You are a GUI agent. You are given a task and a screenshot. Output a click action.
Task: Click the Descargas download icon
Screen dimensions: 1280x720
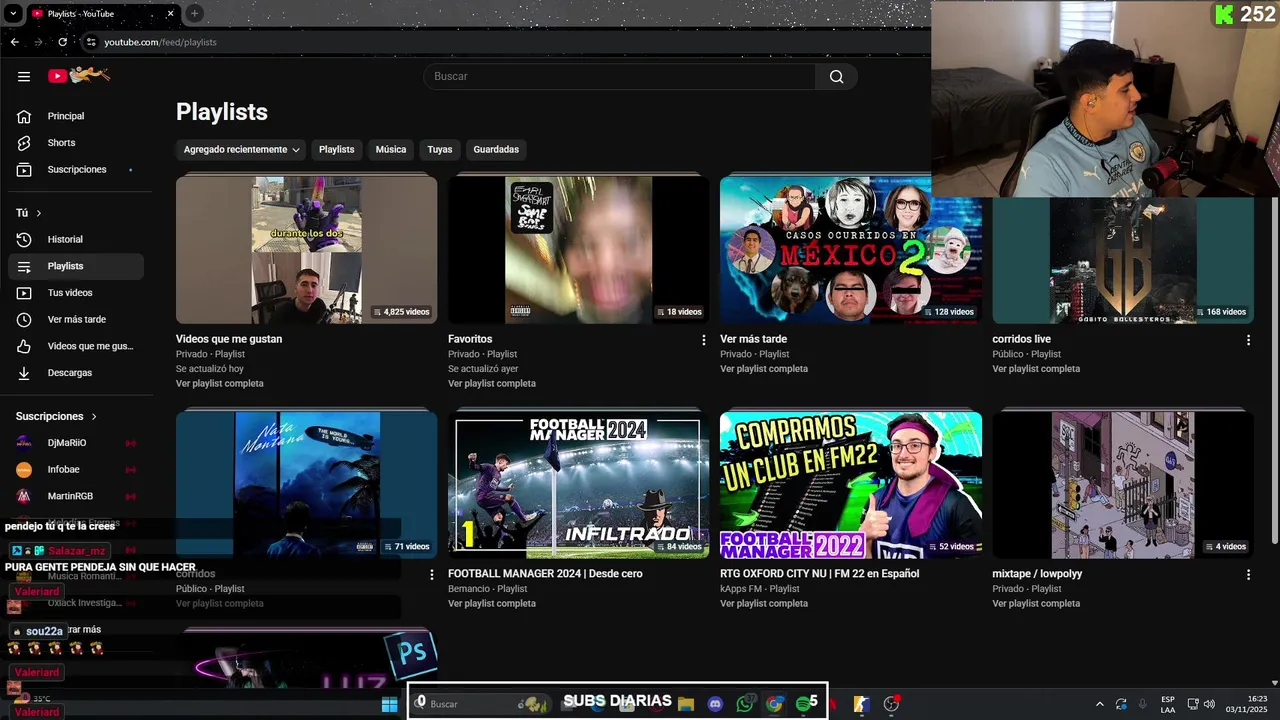(24, 373)
